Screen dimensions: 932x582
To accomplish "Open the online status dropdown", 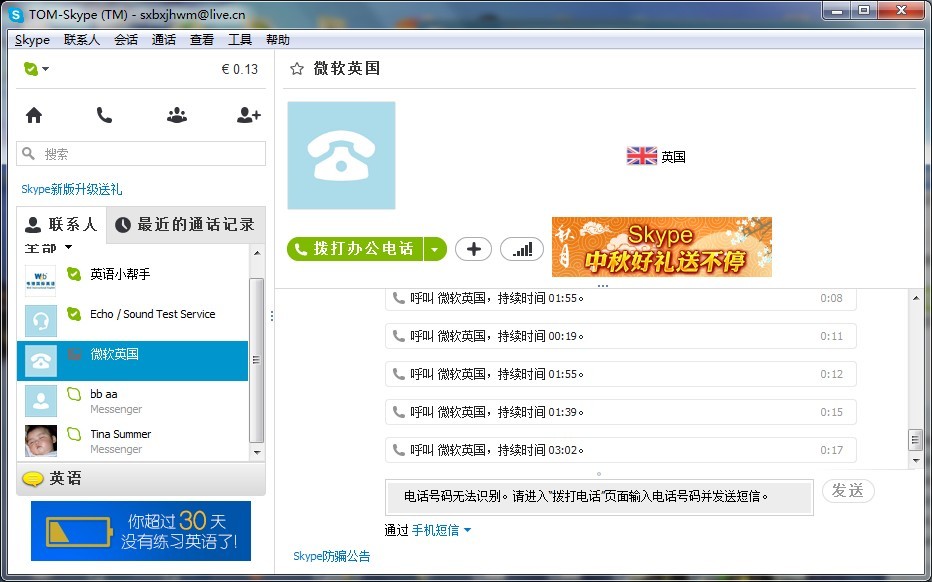I will [x=36, y=69].
